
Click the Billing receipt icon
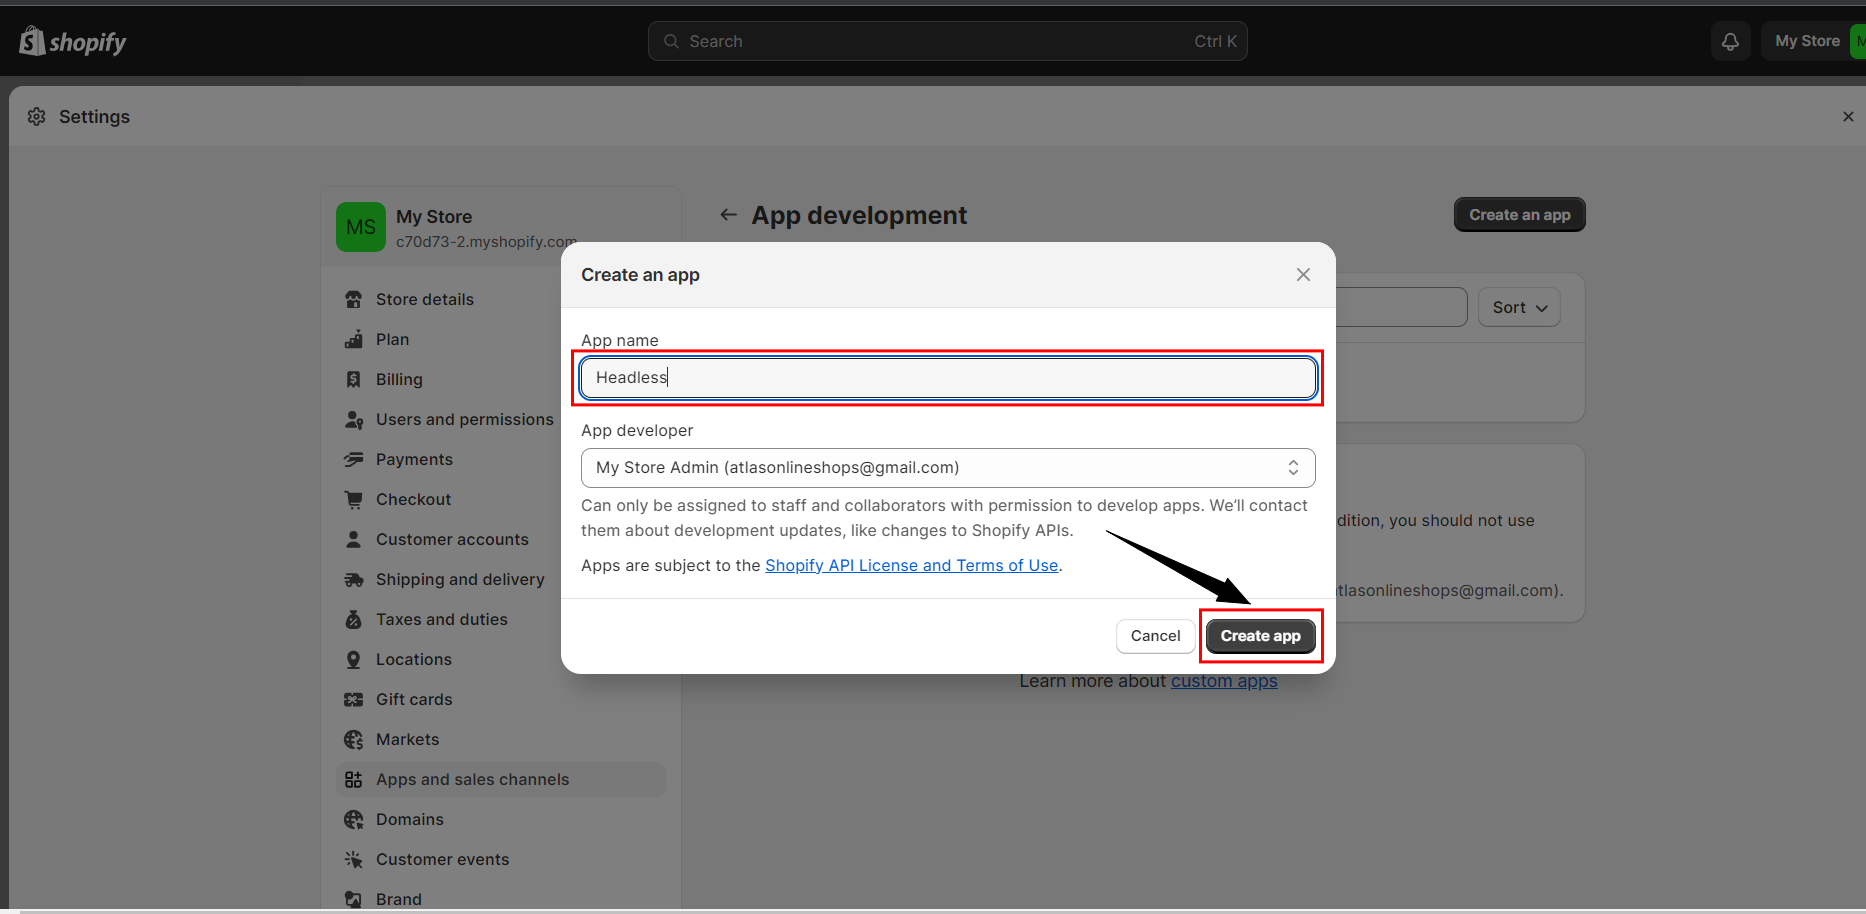click(x=353, y=380)
